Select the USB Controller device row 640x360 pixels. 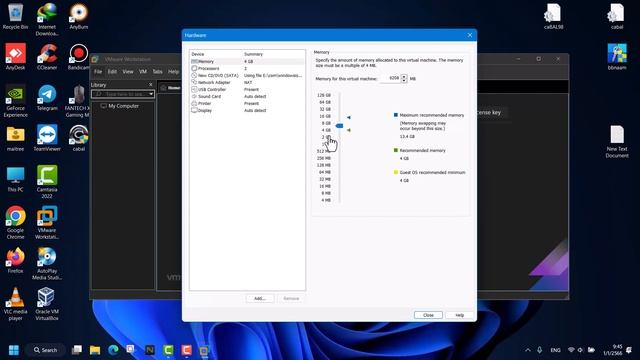(247, 89)
